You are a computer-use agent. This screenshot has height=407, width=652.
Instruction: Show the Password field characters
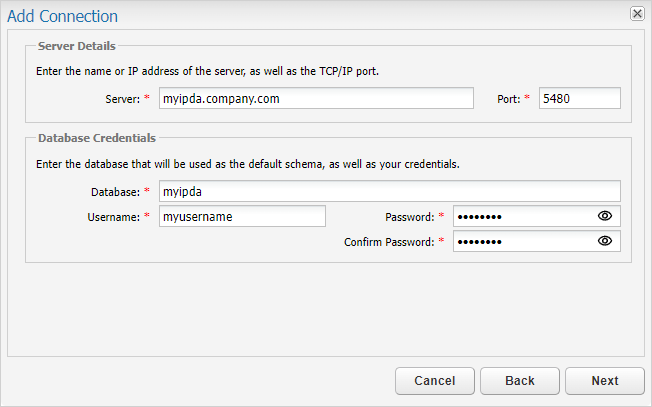point(604,216)
